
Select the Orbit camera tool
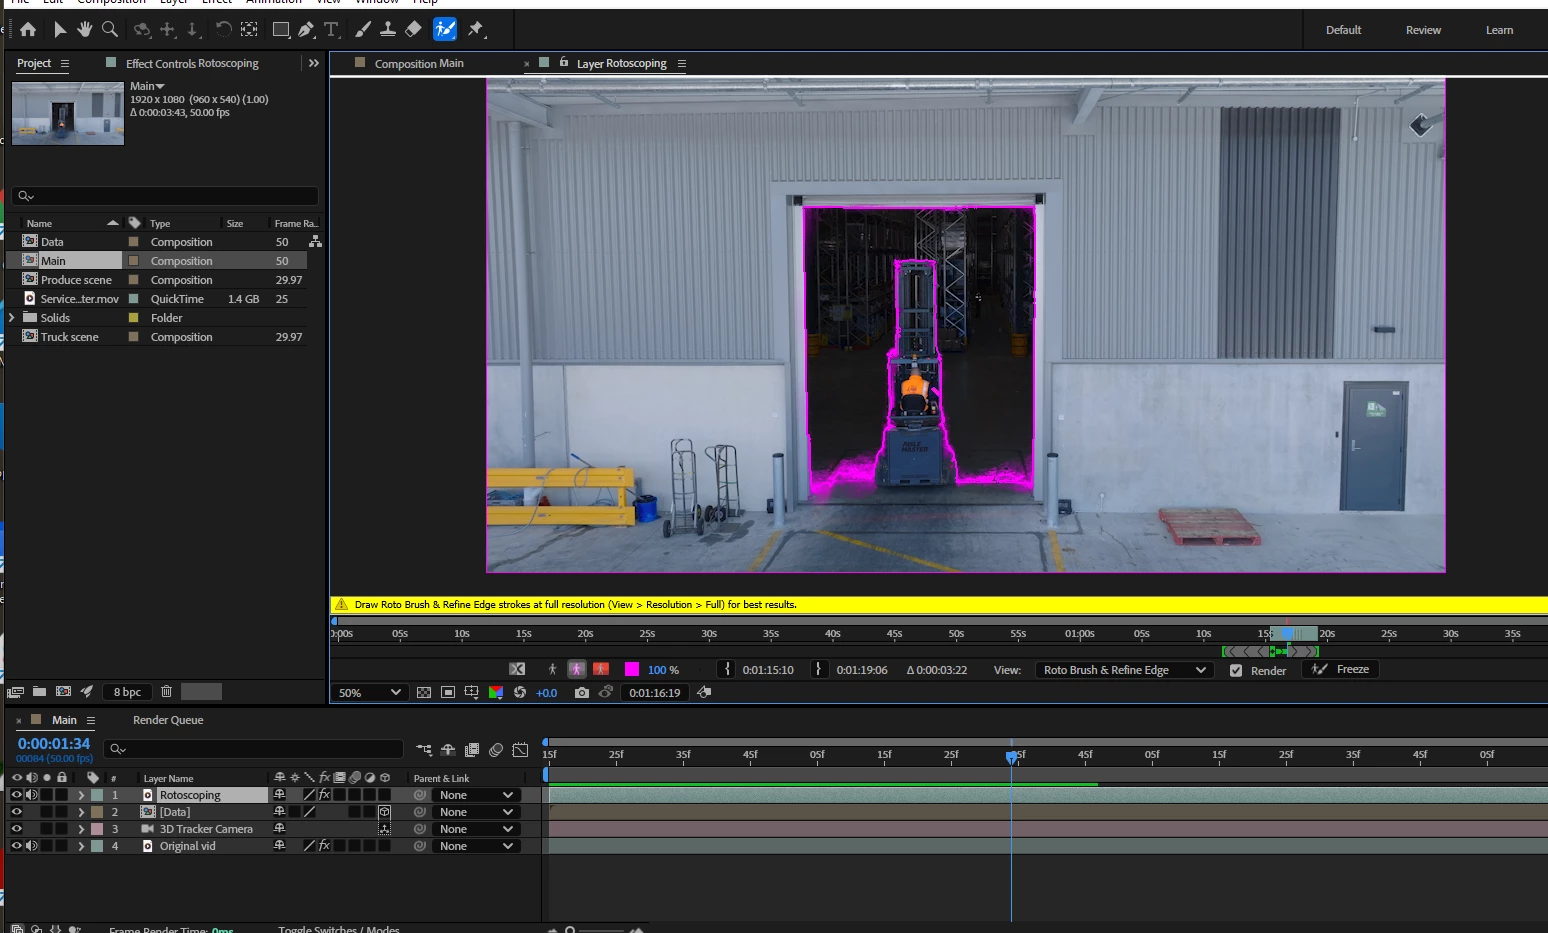(142, 30)
